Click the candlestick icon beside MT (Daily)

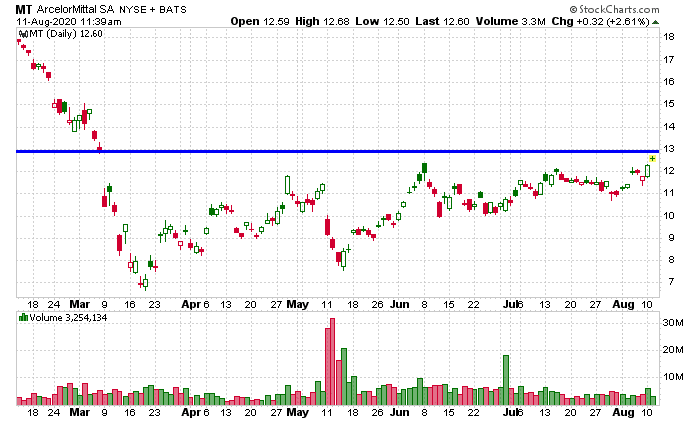[23, 34]
